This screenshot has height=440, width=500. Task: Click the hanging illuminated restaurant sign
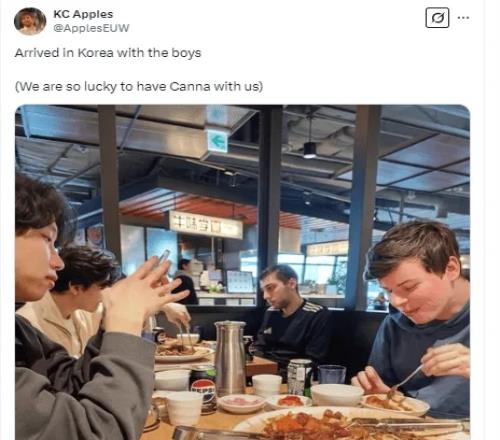206,225
